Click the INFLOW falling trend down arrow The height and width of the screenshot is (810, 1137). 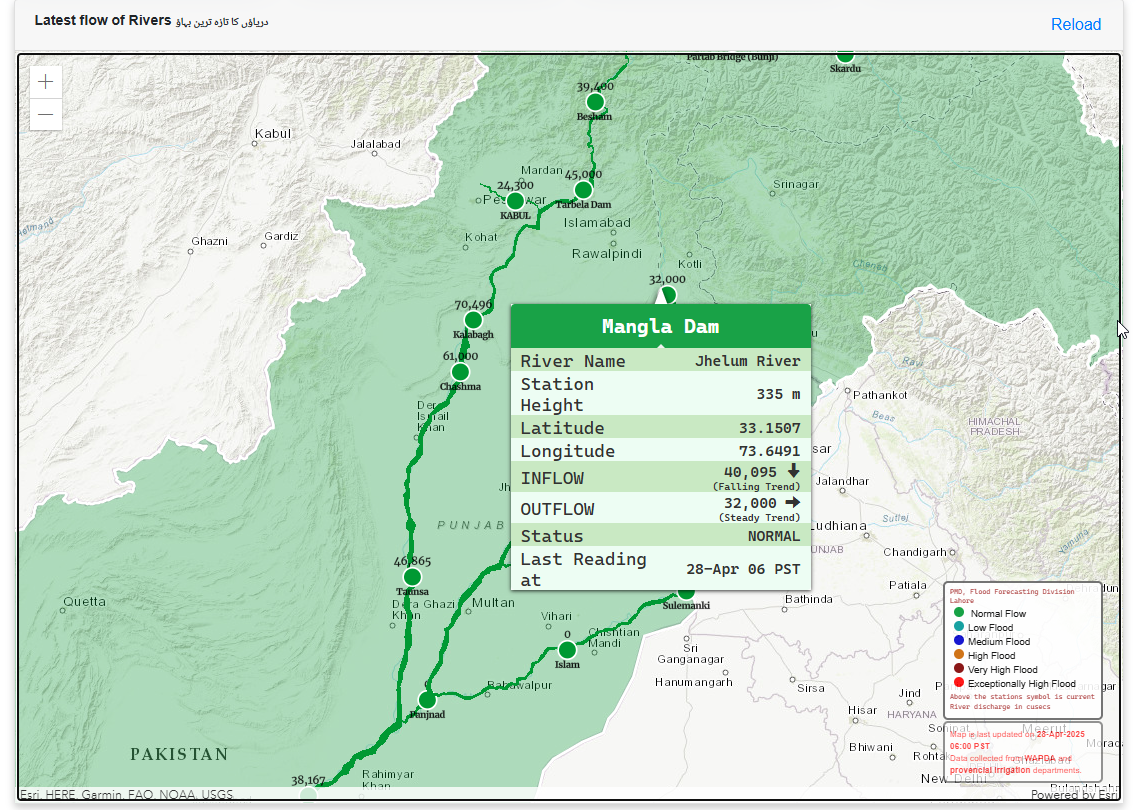click(794, 471)
